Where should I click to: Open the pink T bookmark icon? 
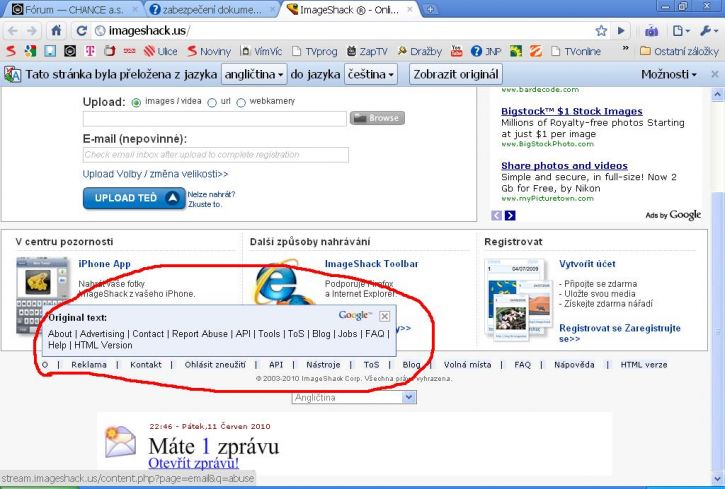pyautogui.click(x=90, y=51)
